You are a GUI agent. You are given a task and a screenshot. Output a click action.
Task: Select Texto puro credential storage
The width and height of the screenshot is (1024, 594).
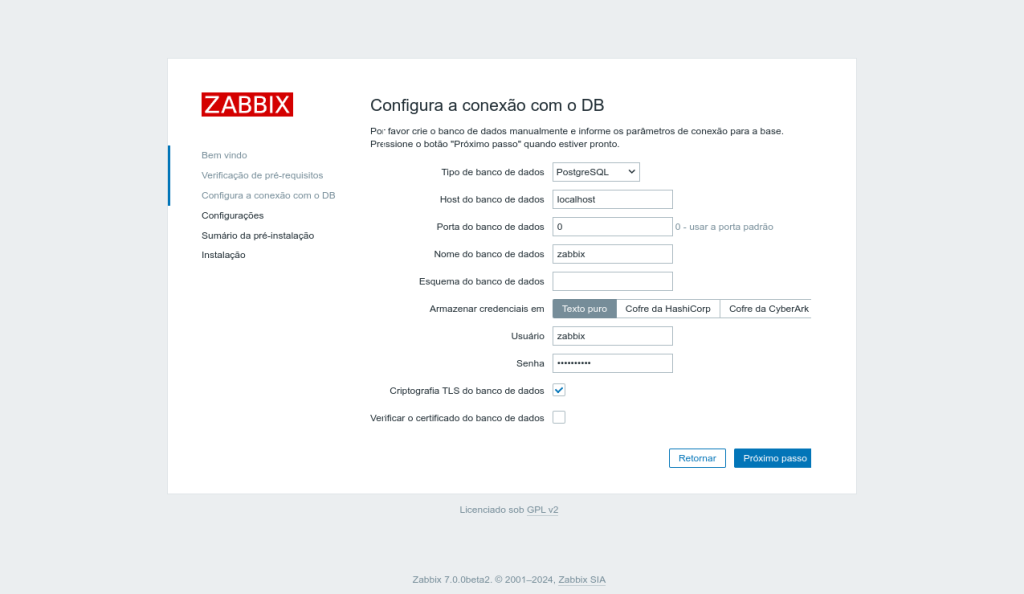click(x=584, y=308)
